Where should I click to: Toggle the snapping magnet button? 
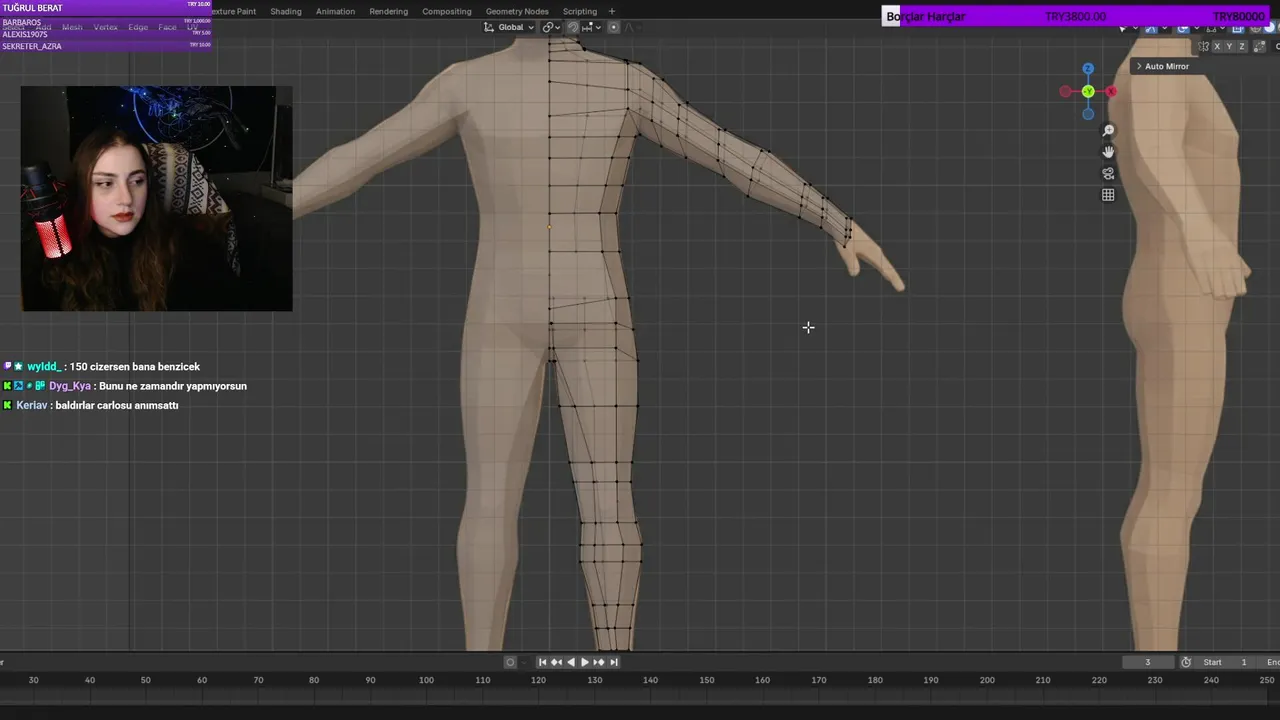tap(573, 27)
